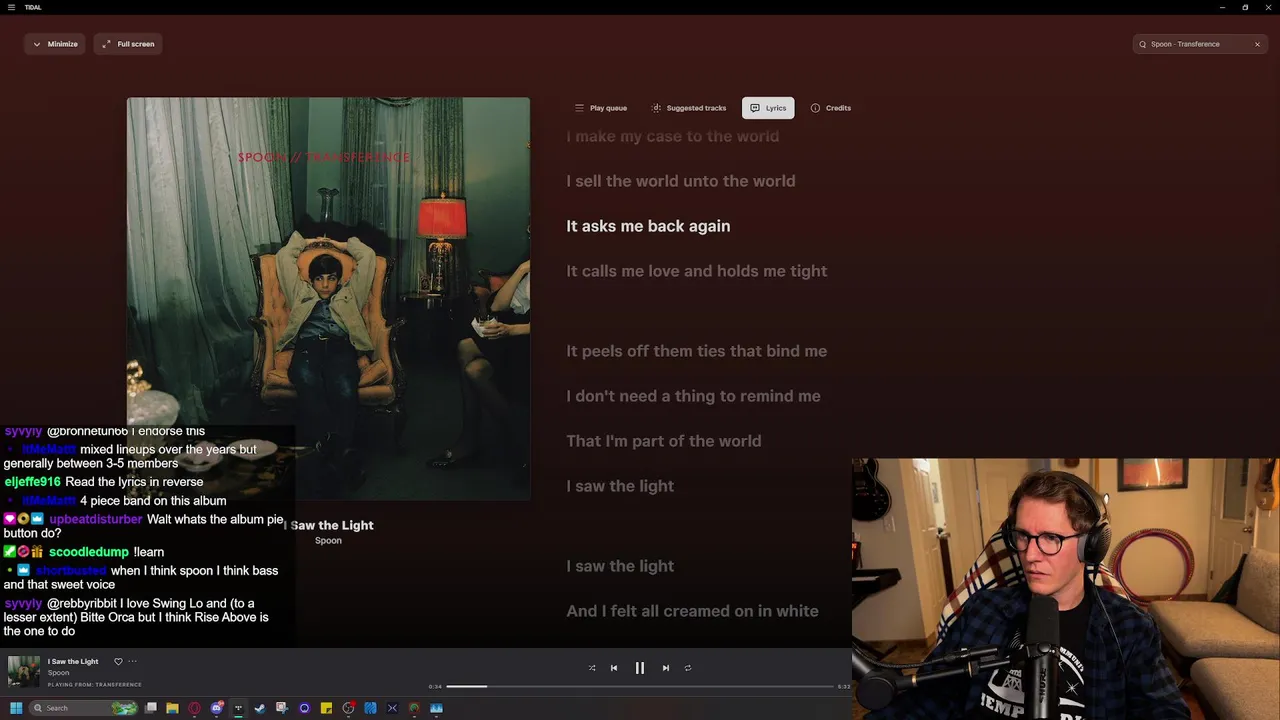The width and height of the screenshot is (1280, 720).
Task: Click lyric line "It asks me back again"
Action: [648, 226]
